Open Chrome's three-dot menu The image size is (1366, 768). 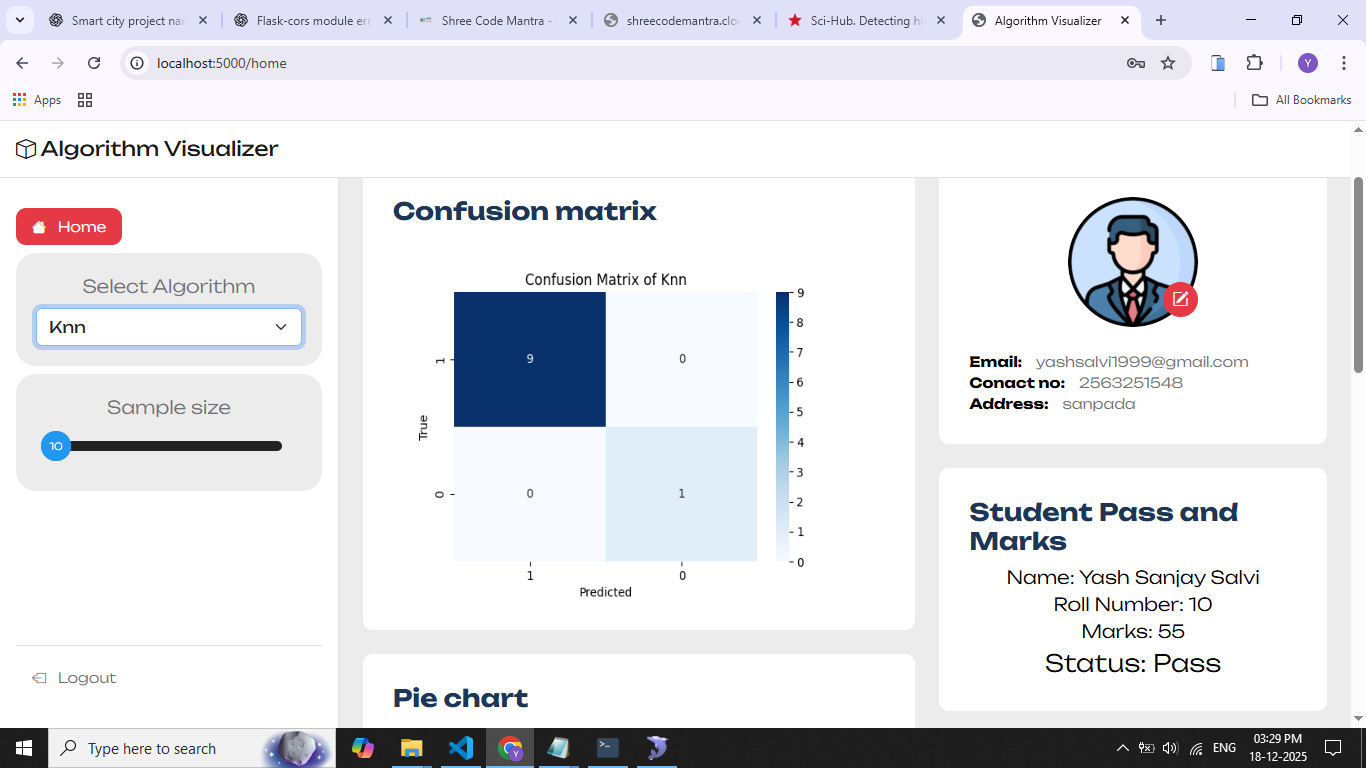[1344, 62]
